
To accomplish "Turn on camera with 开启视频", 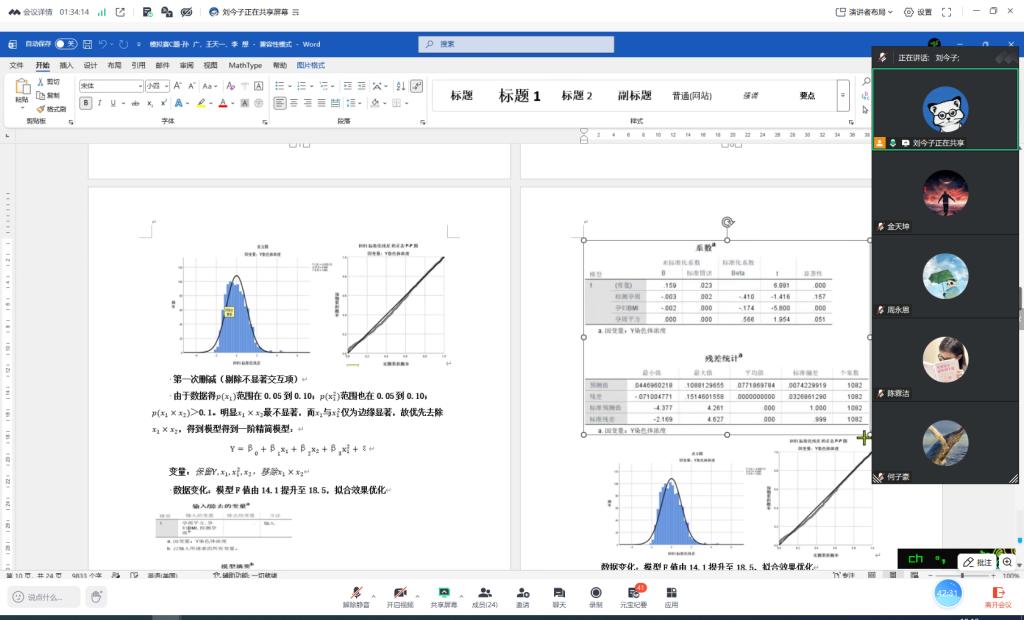I will pyautogui.click(x=400, y=596).
